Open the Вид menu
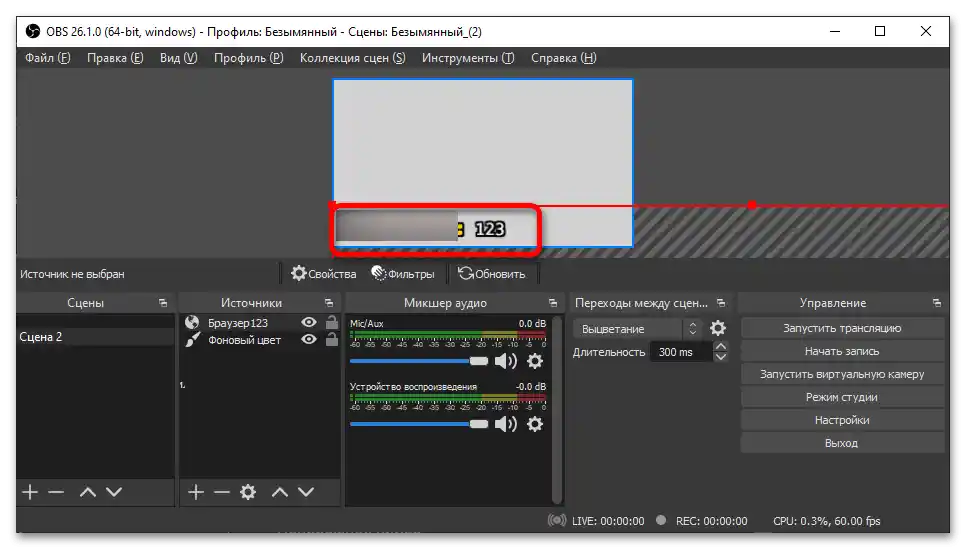 click(x=179, y=58)
